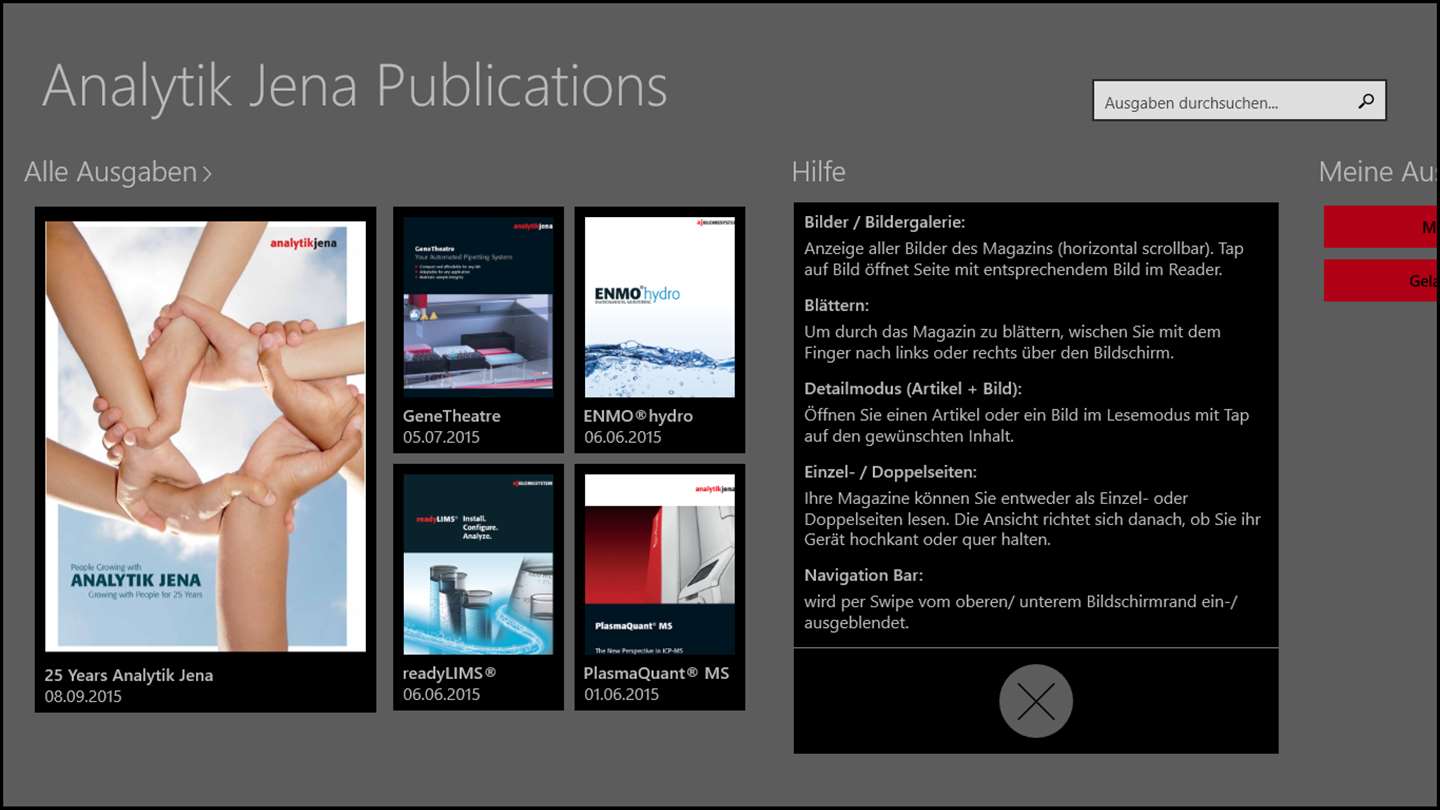Select the 25 Years Analytik Jena title
The image size is (1440, 810).
pyautogui.click(x=129, y=675)
